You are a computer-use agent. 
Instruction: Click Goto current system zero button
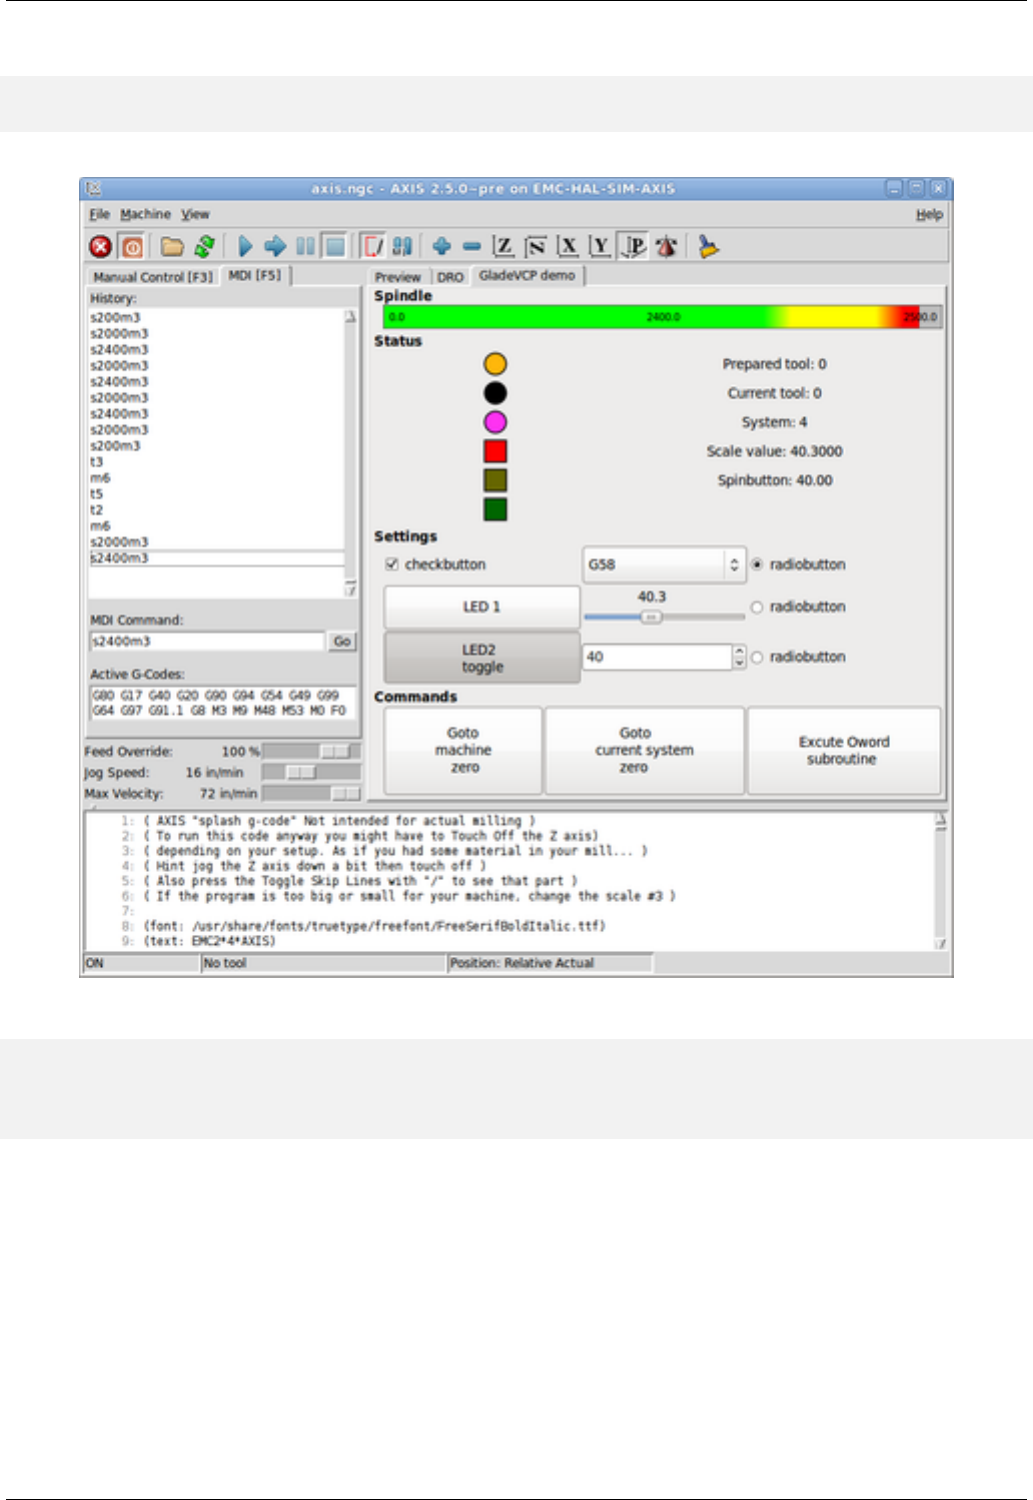(644, 750)
